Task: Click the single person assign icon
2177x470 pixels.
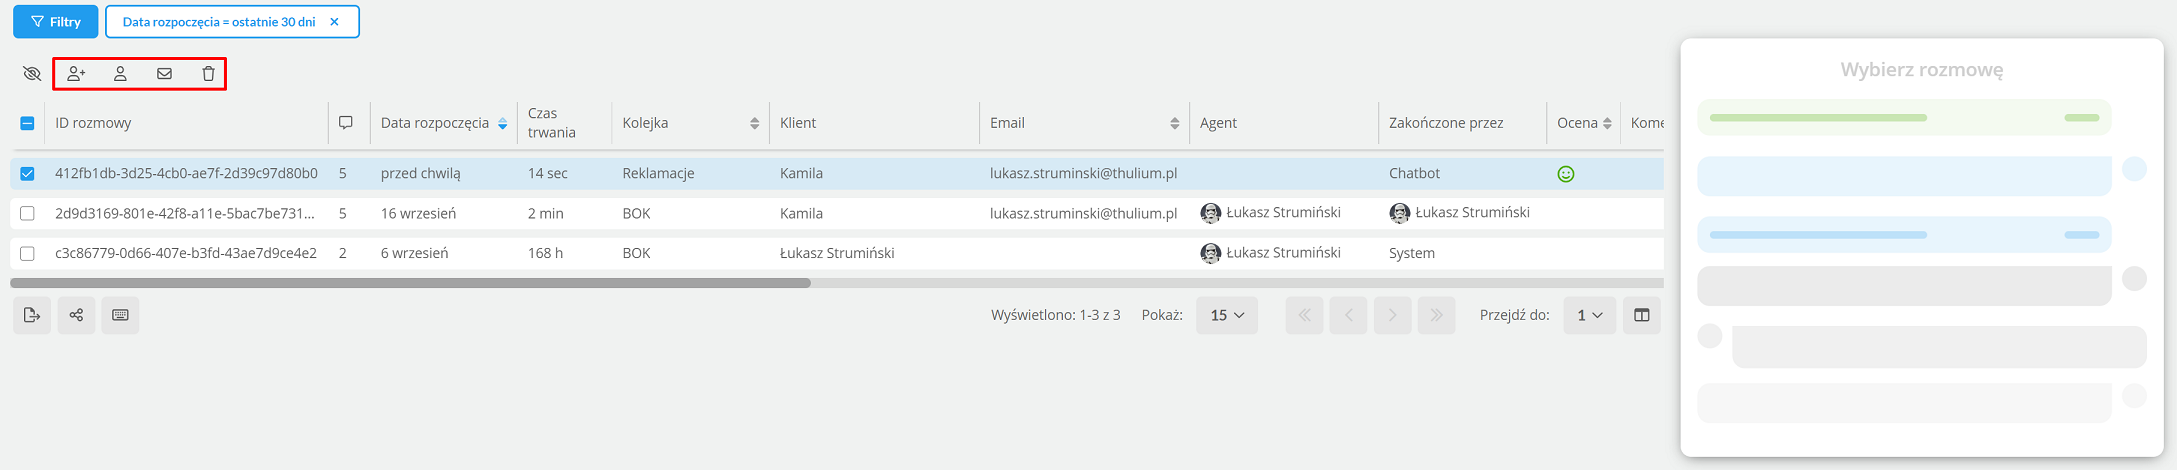Action: pyautogui.click(x=120, y=74)
